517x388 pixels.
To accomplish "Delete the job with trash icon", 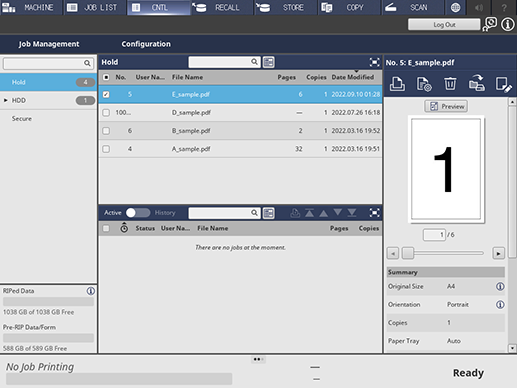I will click(x=450, y=84).
